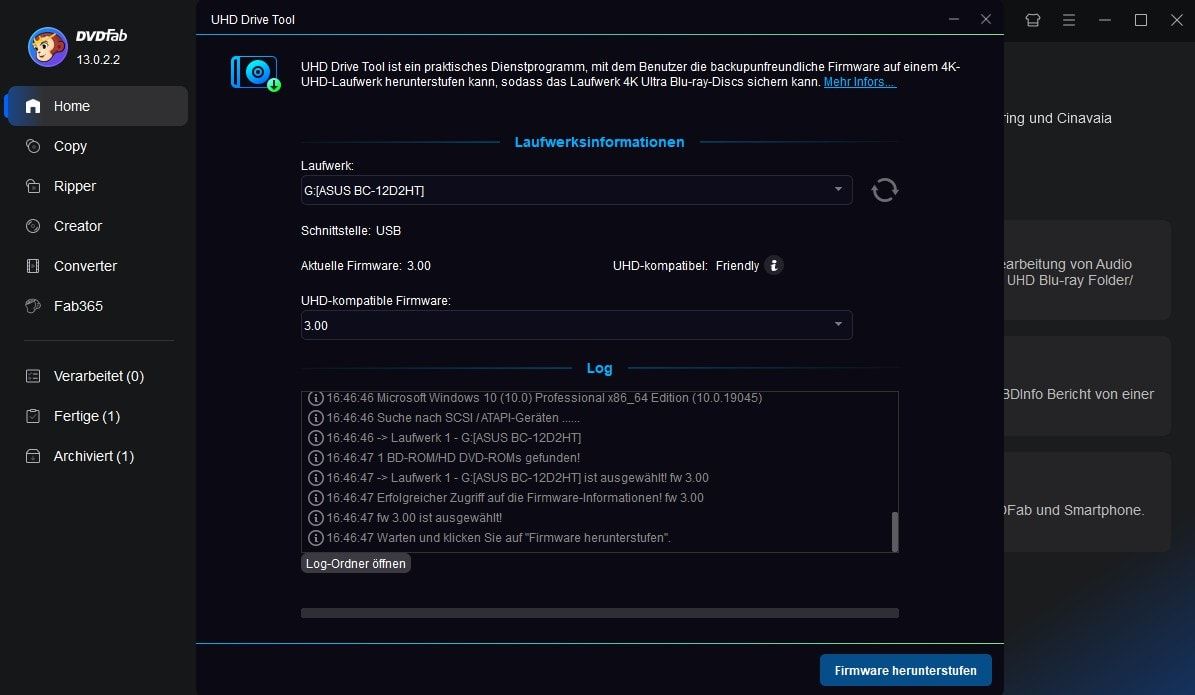The width and height of the screenshot is (1195, 695).
Task: Minimize the UHD Drive Tool dialog
Action: [x=953, y=19]
